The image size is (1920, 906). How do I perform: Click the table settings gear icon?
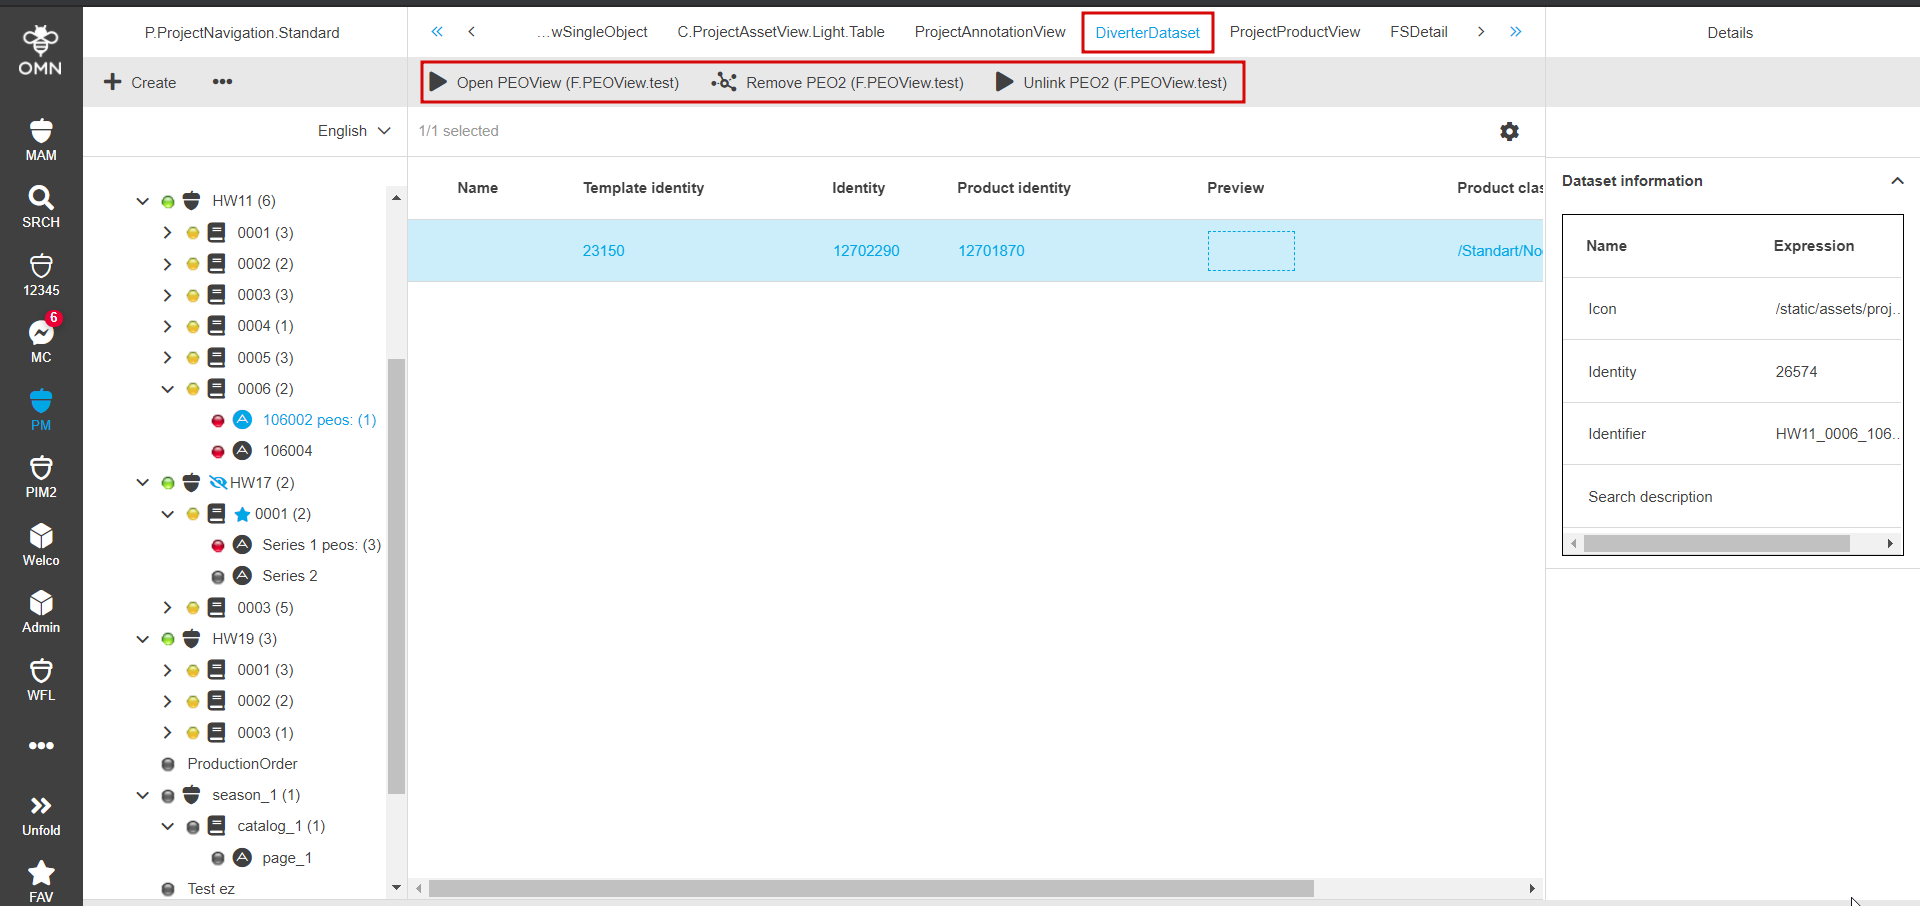pyautogui.click(x=1509, y=131)
